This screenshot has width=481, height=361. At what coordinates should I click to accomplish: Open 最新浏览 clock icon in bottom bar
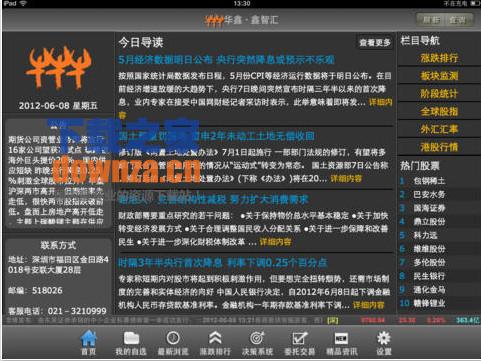(173, 338)
